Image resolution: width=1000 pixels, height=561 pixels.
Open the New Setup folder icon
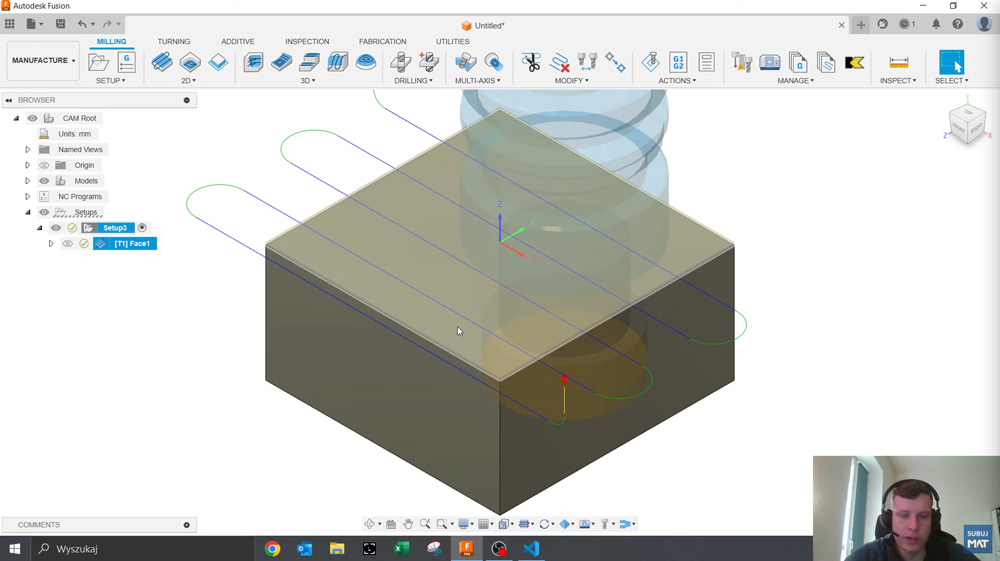(98, 62)
